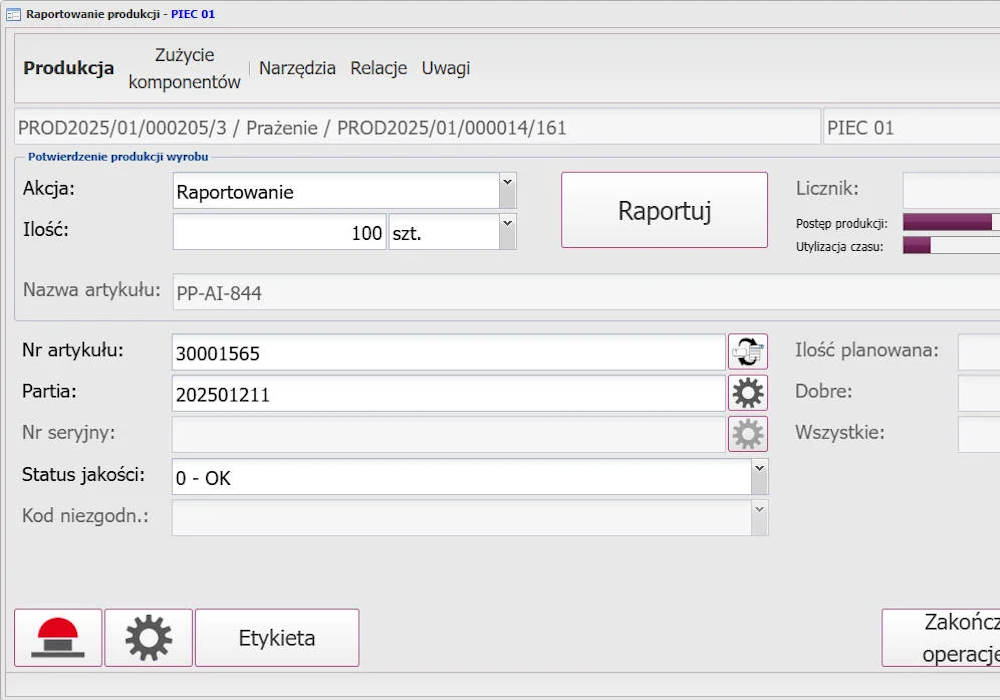1000x700 pixels.
Task: Open the Narzędzia tab
Action: 297,69
